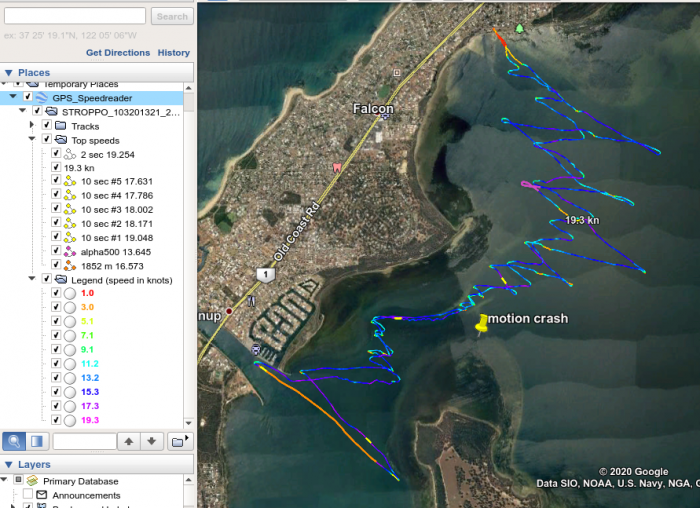Move selected place down with arrow button
The width and height of the screenshot is (700, 508).
pyautogui.click(x=152, y=441)
